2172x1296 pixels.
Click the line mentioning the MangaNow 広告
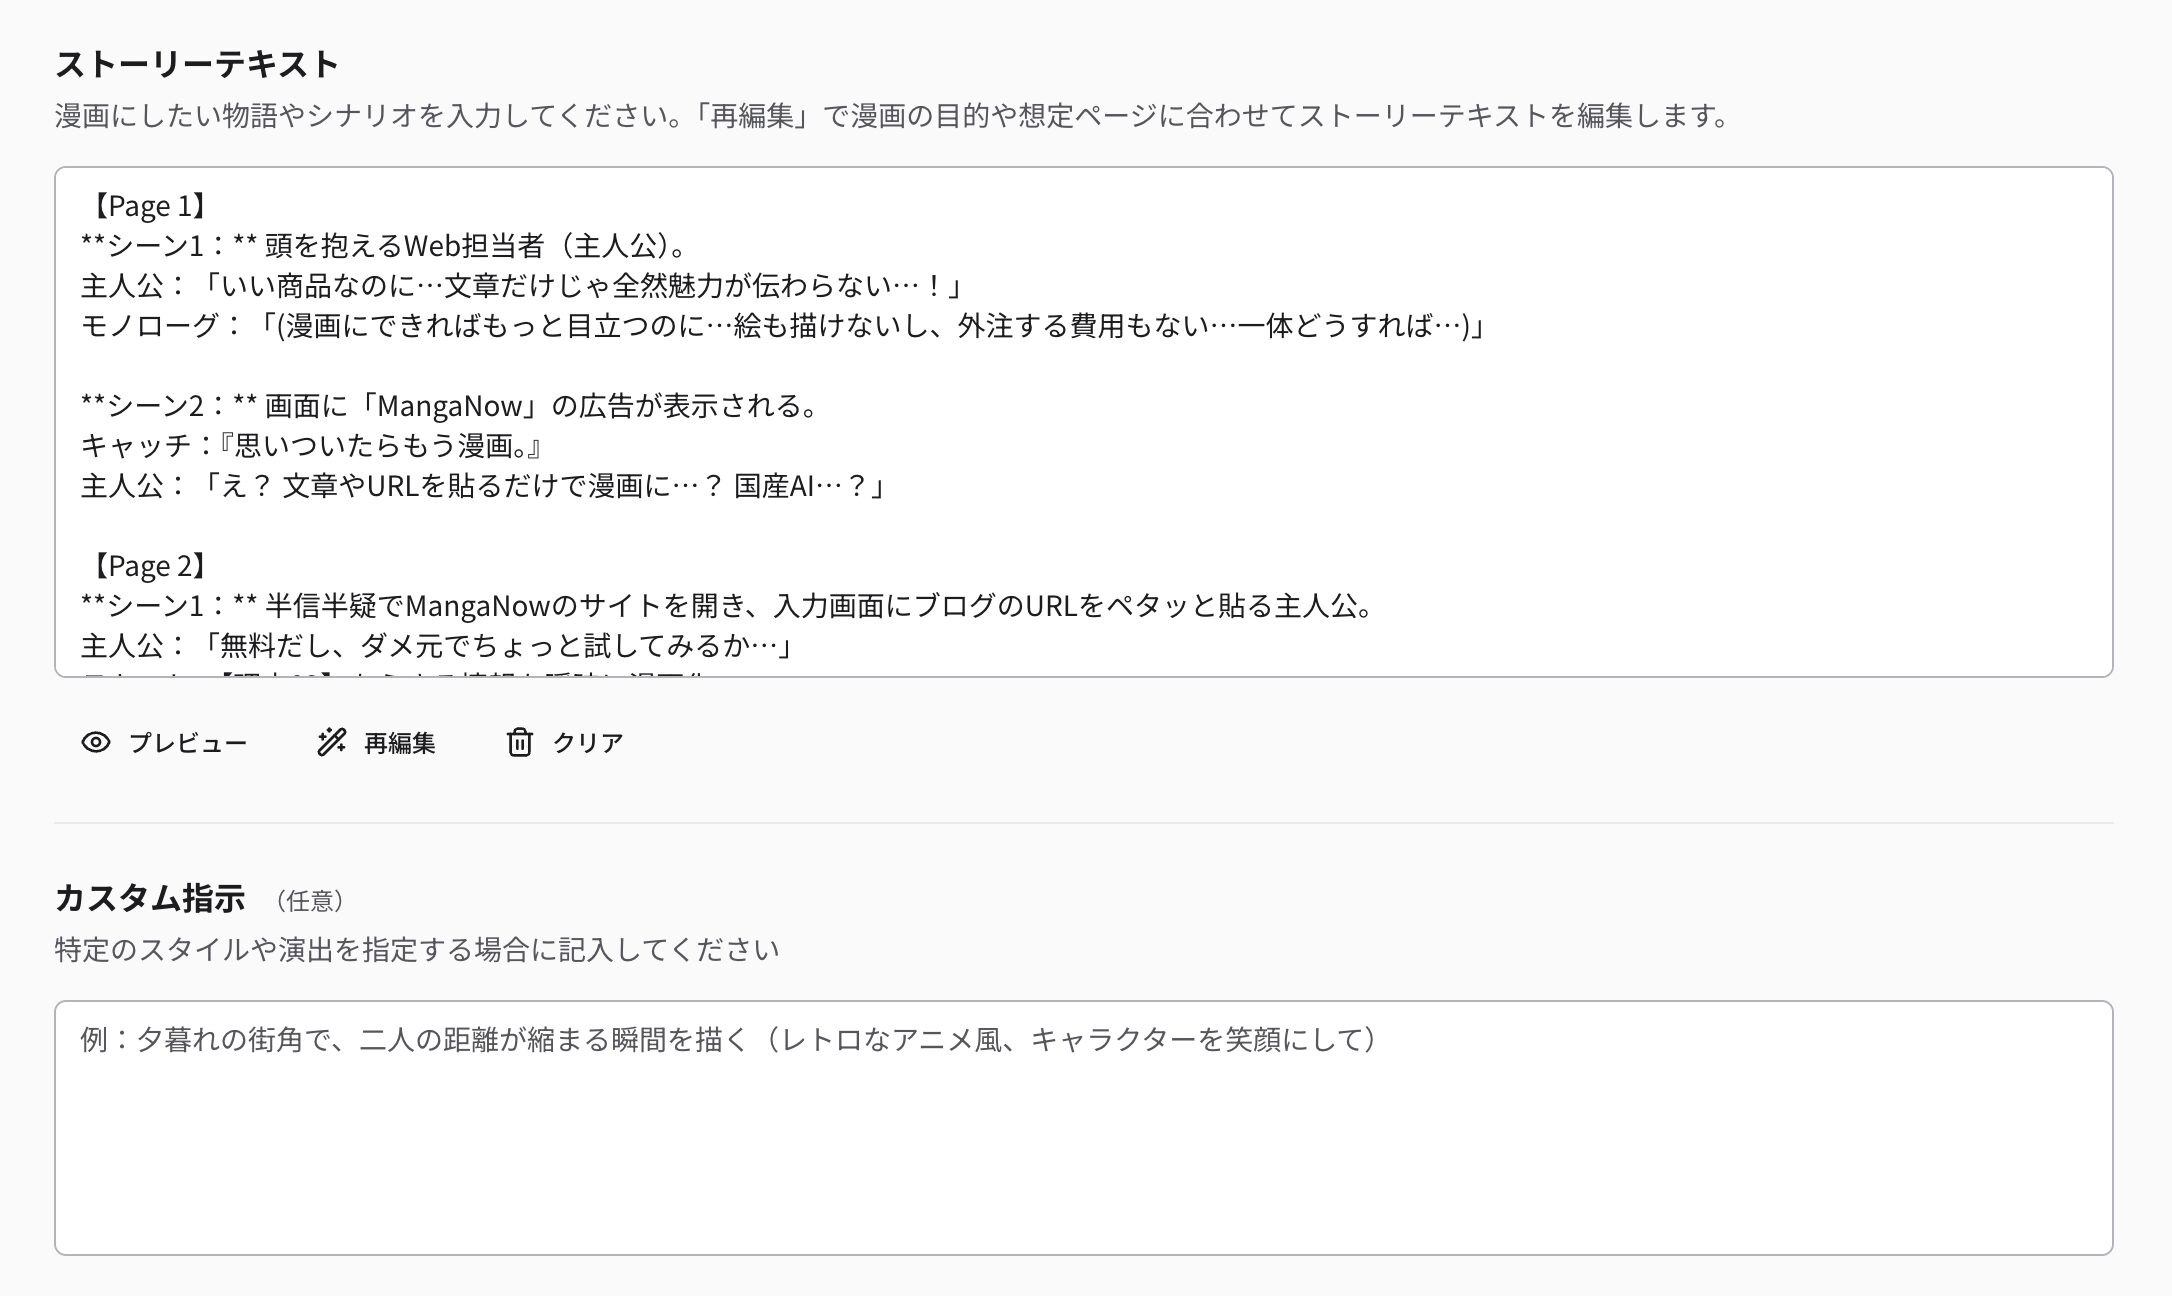pyautogui.click(x=450, y=406)
